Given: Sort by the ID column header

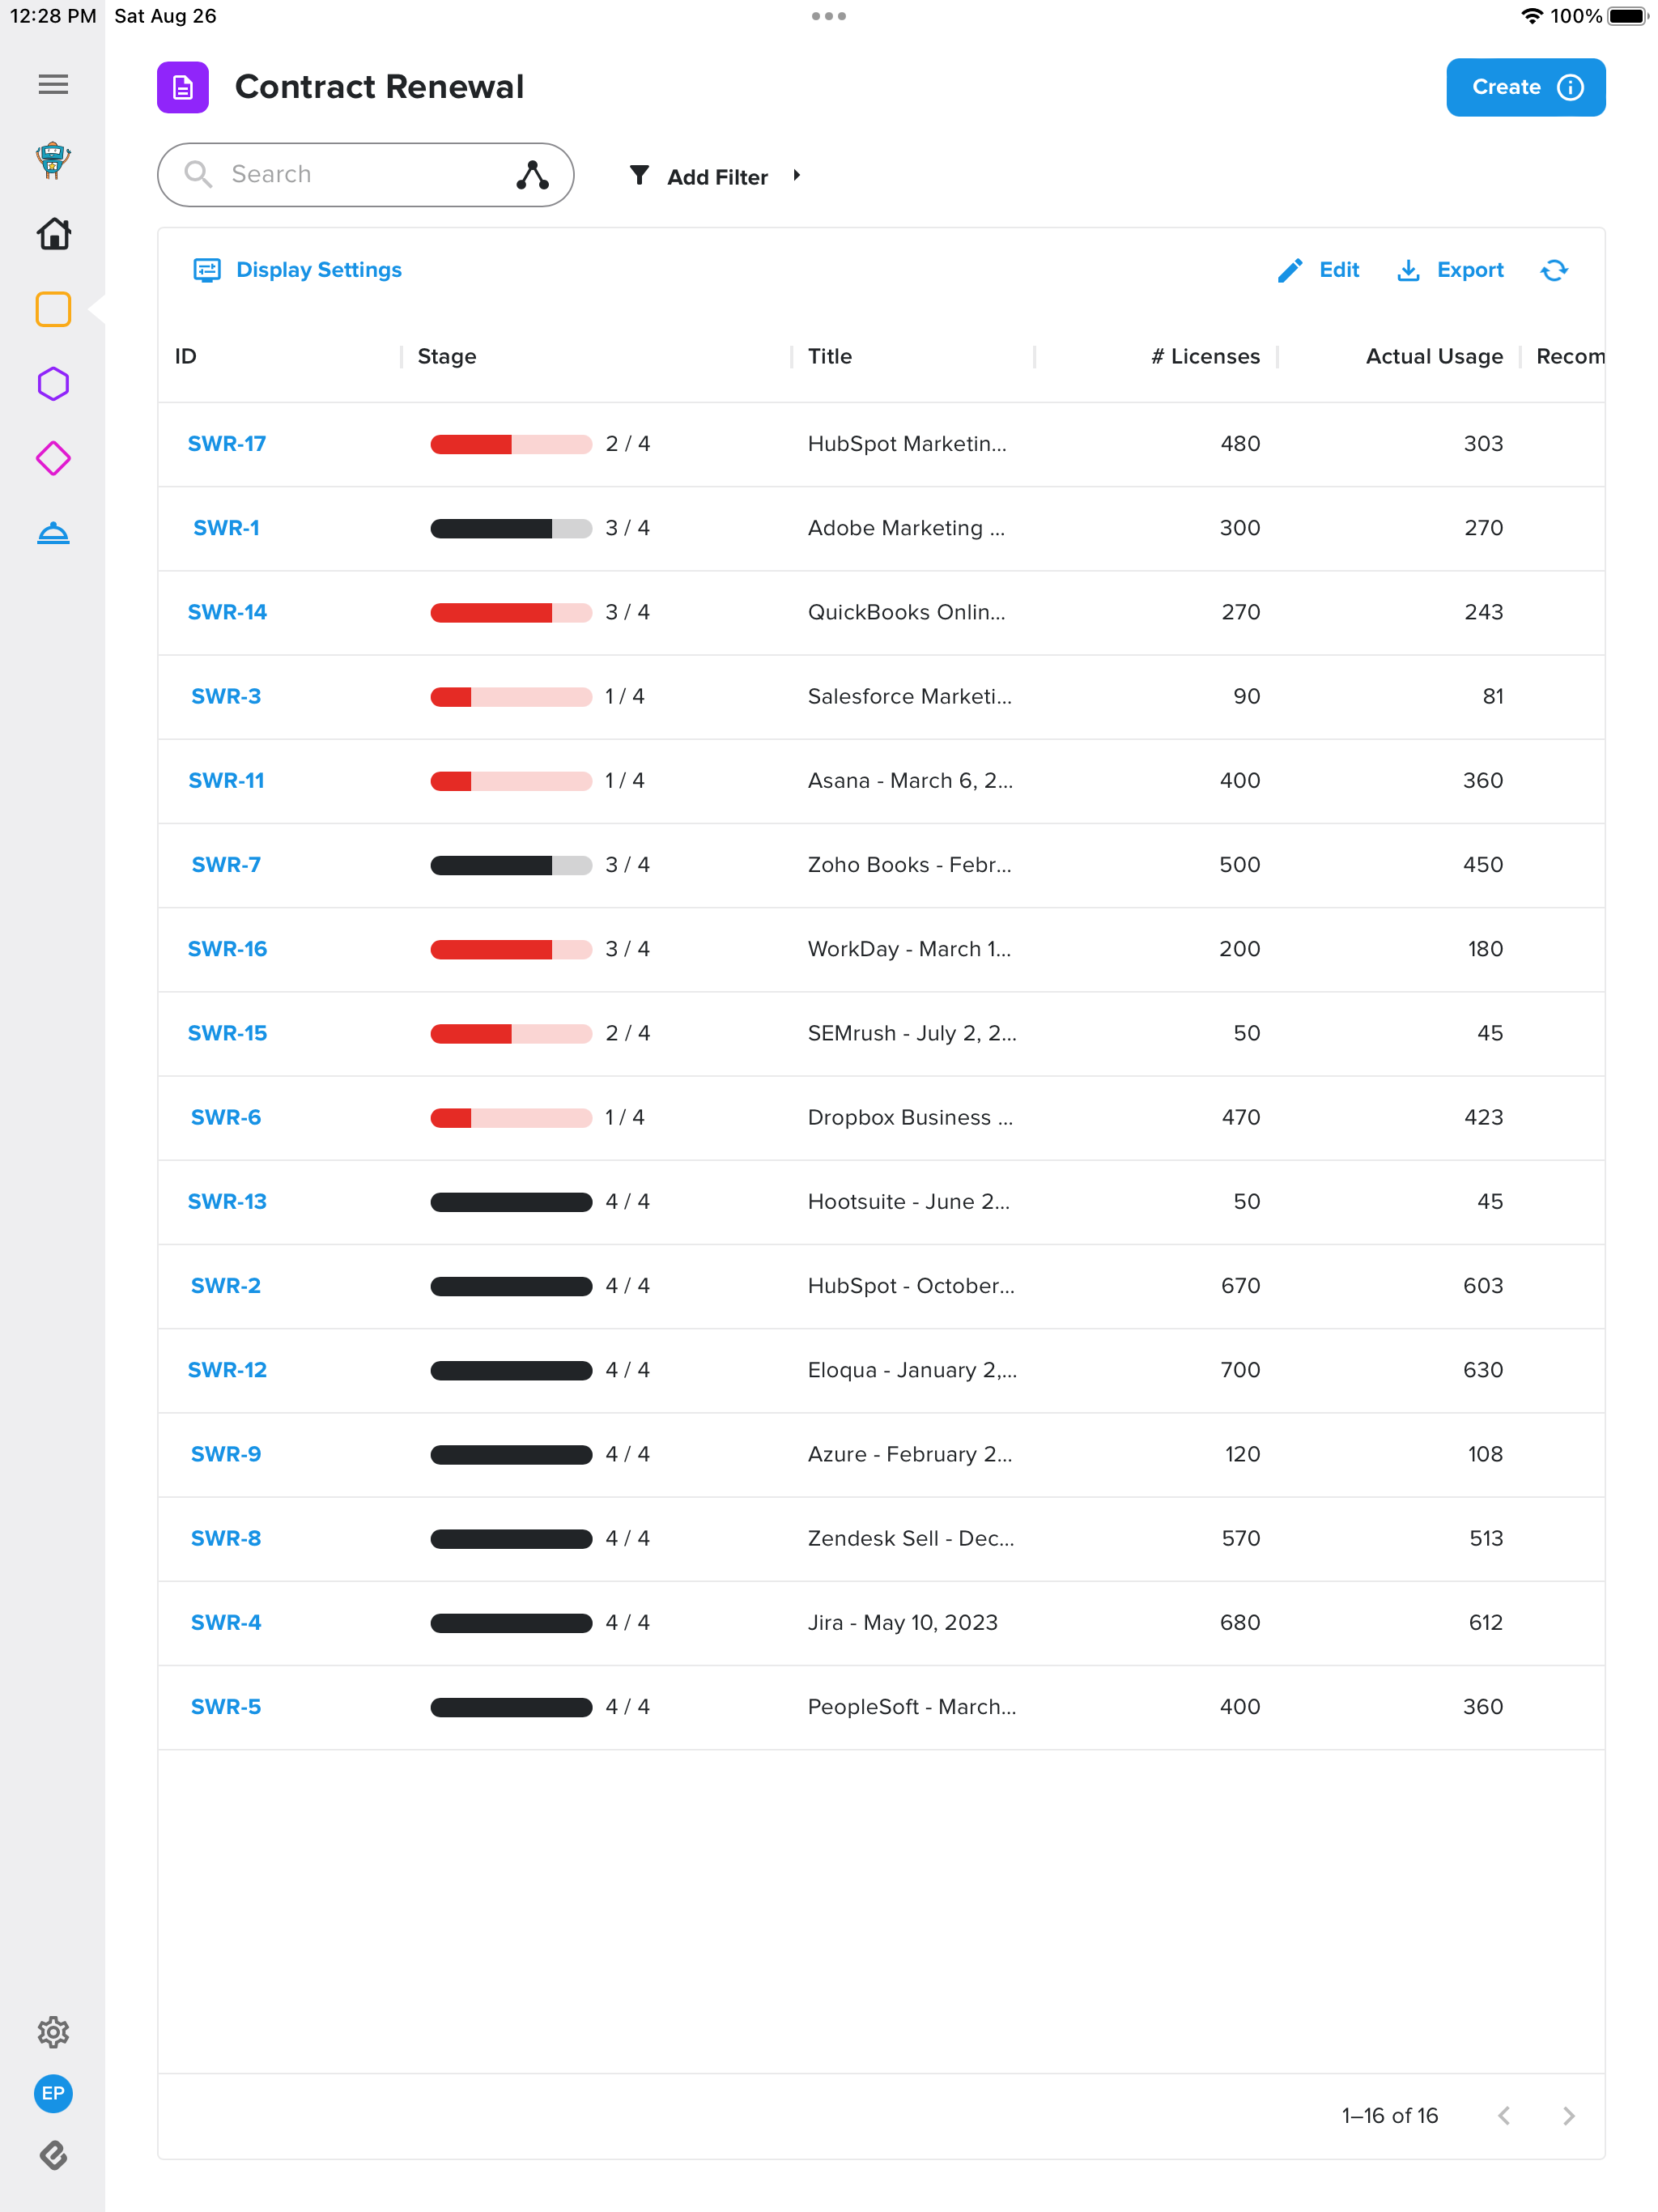Looking at the screenshot, I should 186,357.
